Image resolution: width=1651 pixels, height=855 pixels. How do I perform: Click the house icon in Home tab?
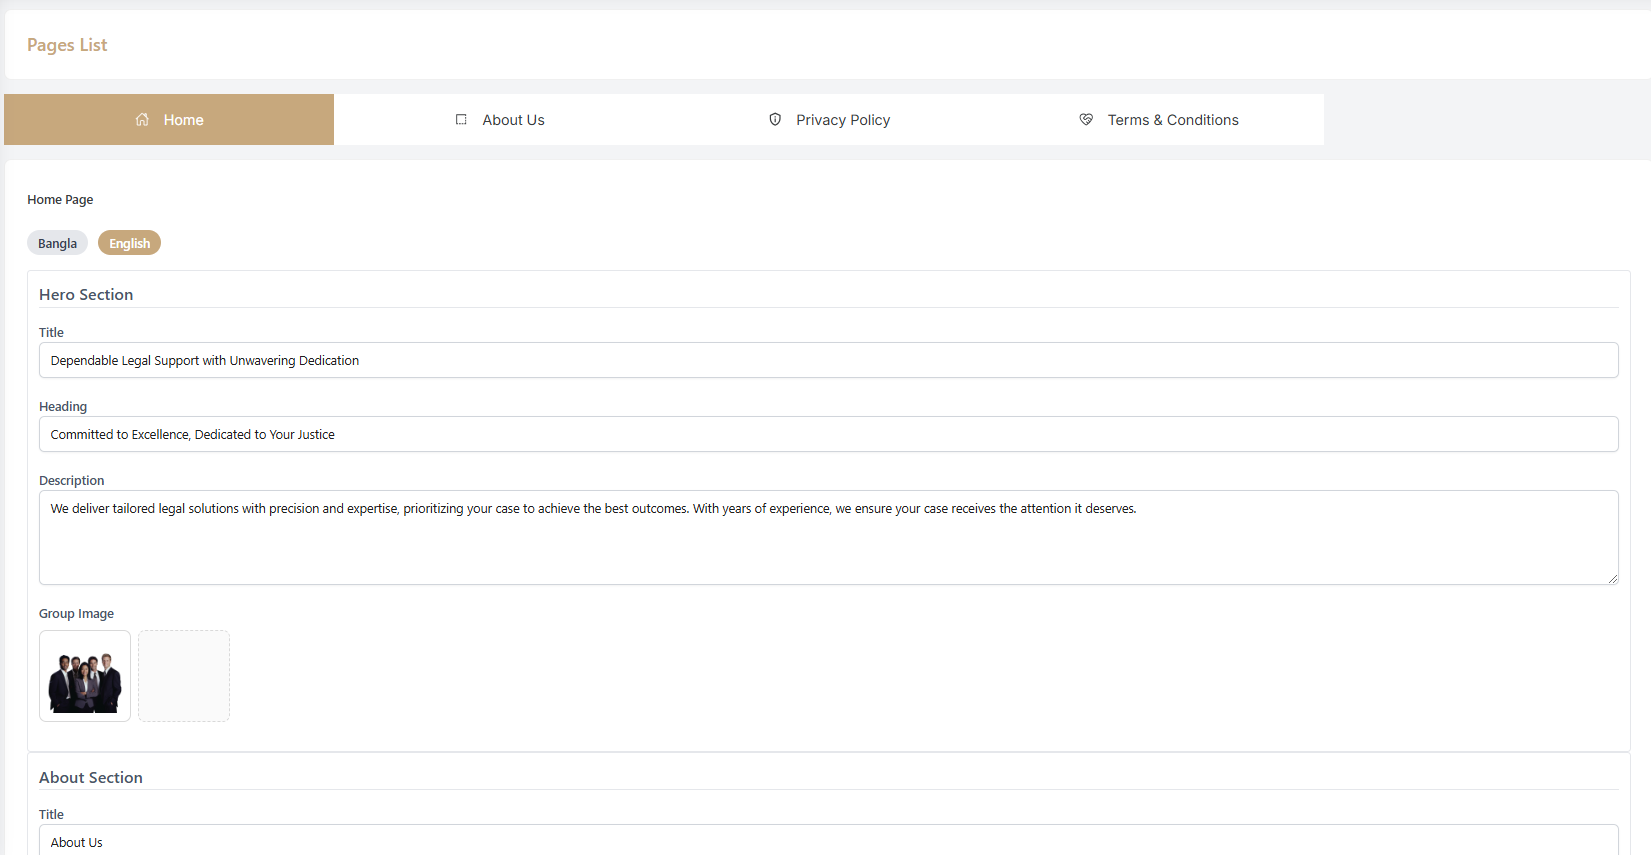tap(143, 120)
